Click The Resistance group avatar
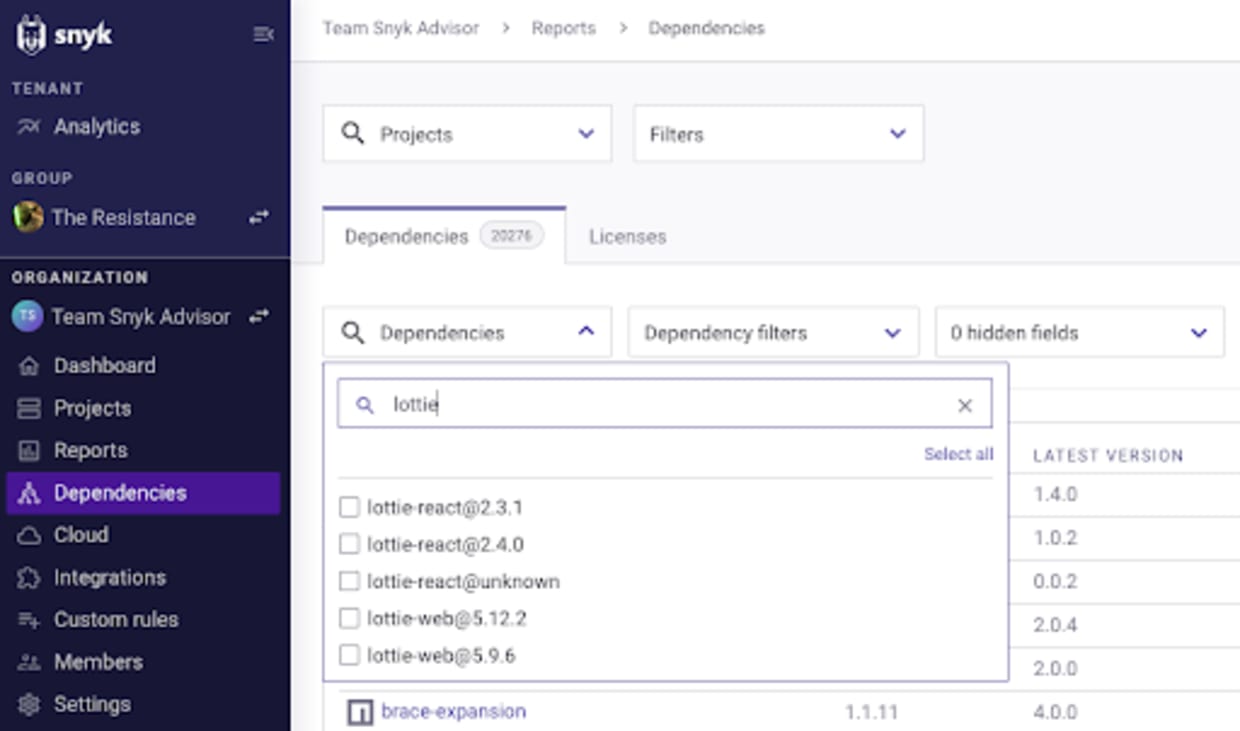 (28, 217)
